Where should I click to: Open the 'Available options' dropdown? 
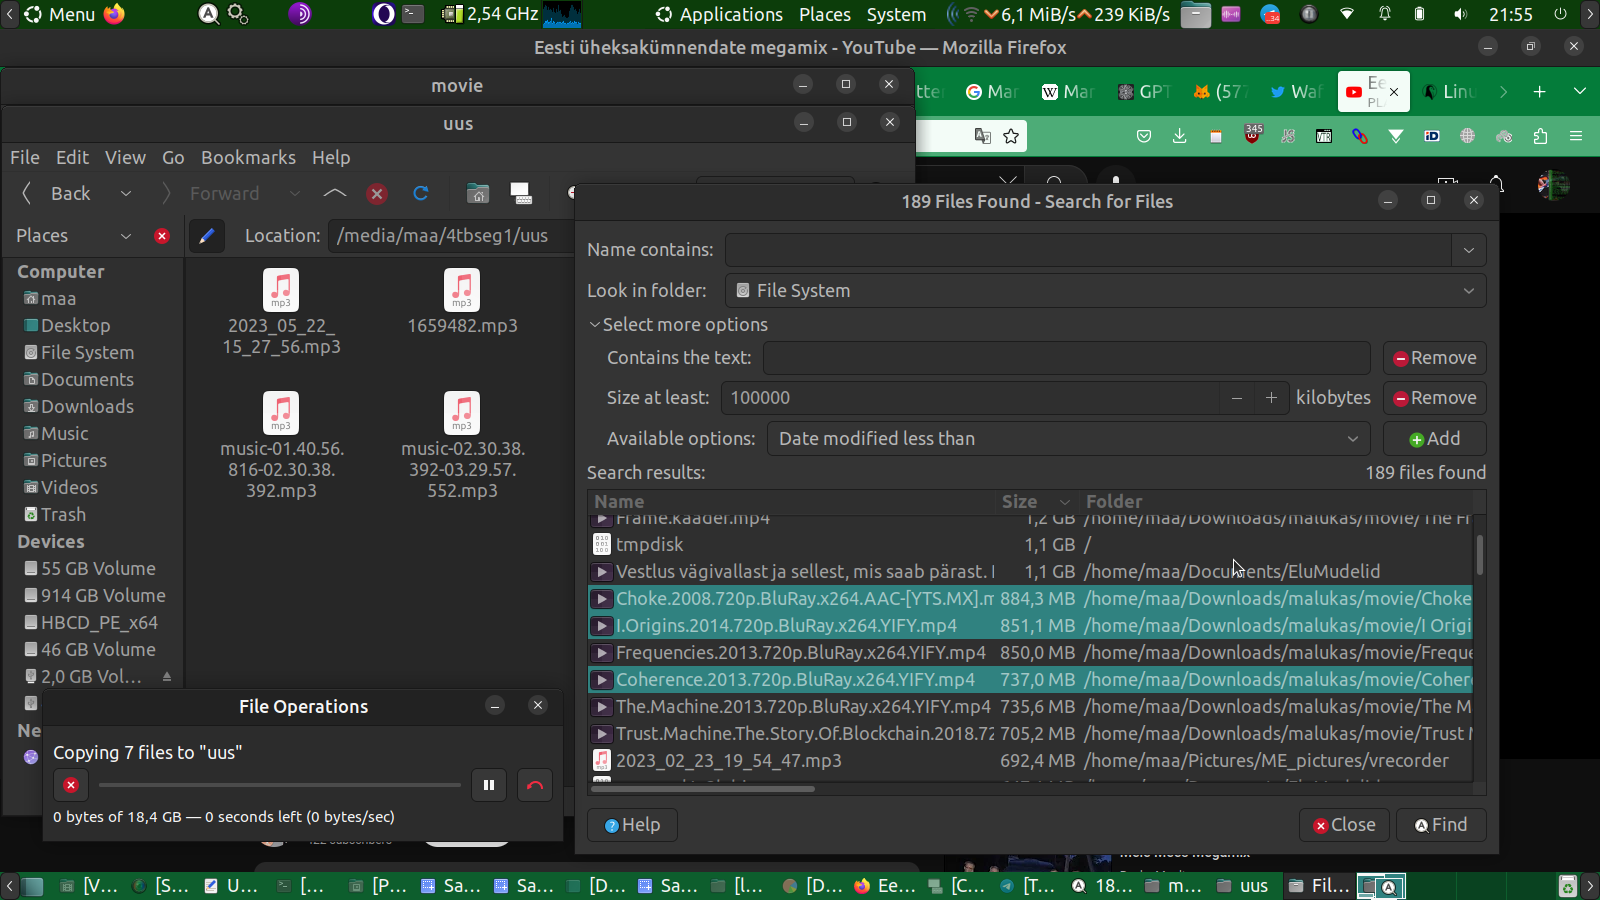click(x=1069, y=439)
